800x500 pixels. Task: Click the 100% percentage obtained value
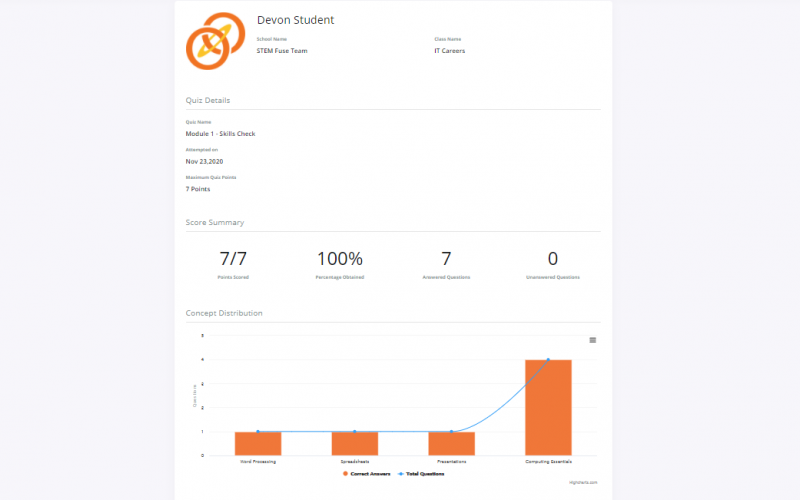pos(340,259)
